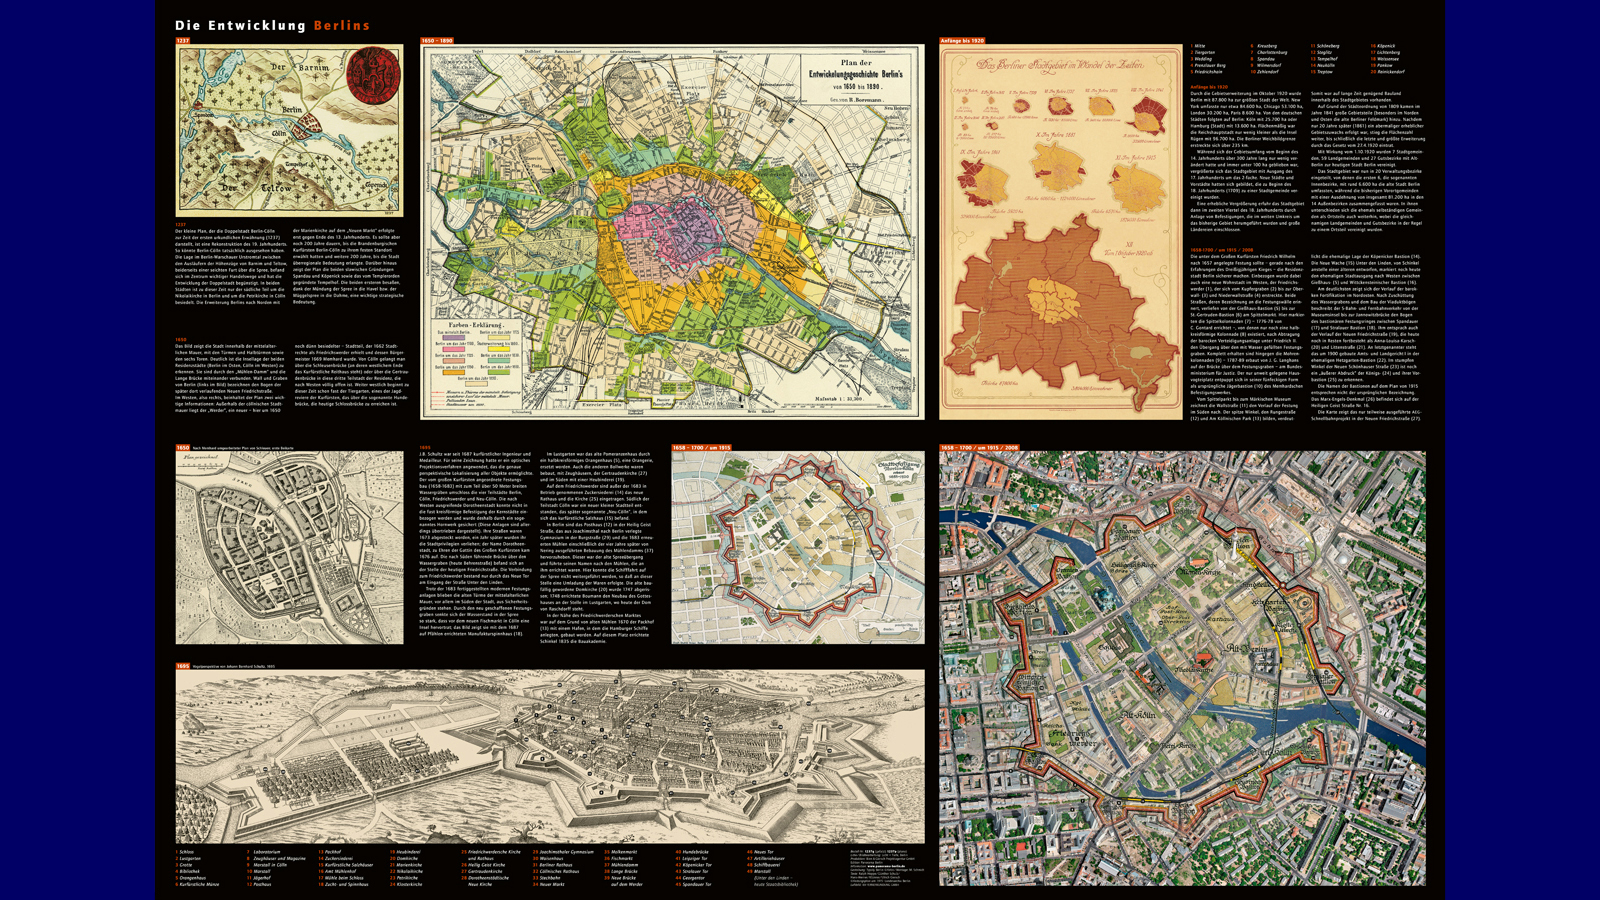
Task: Open the fortress map tagged "1658 – 1700 / um 1915"
Action: click(x=798, y=547)
